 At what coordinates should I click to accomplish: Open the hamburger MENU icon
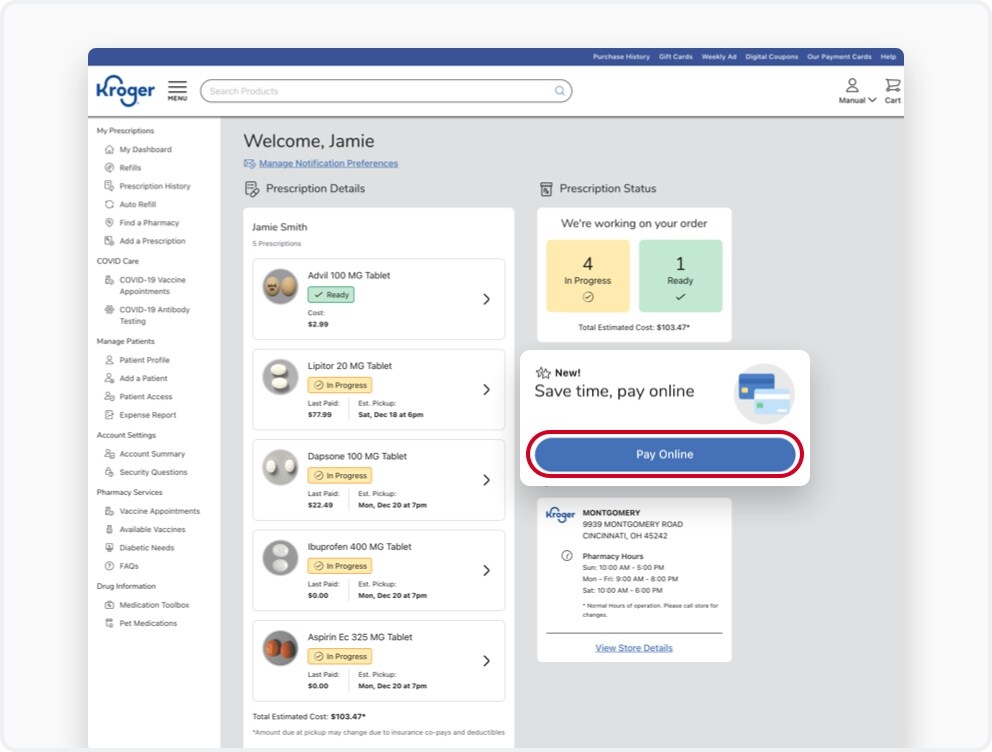tap(177, 90)
